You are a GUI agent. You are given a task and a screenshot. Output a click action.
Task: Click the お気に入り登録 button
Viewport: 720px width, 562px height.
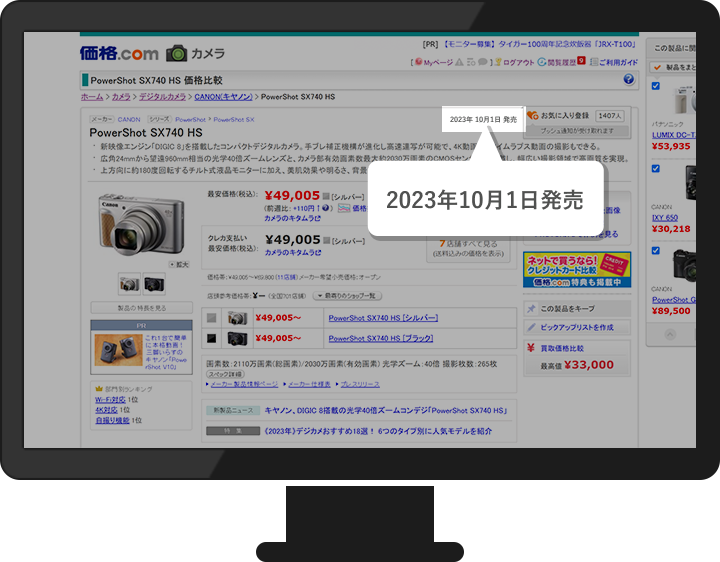[578, 116]
